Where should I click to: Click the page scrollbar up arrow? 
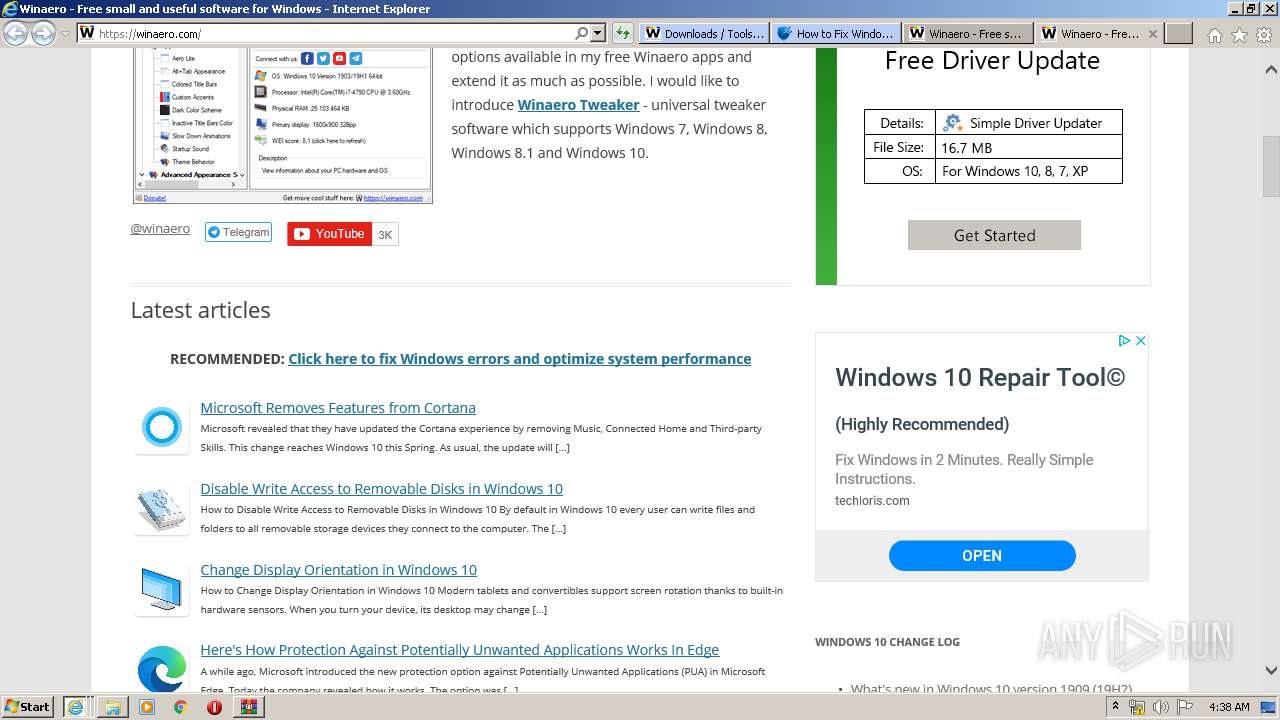(x=1271, y=71)
